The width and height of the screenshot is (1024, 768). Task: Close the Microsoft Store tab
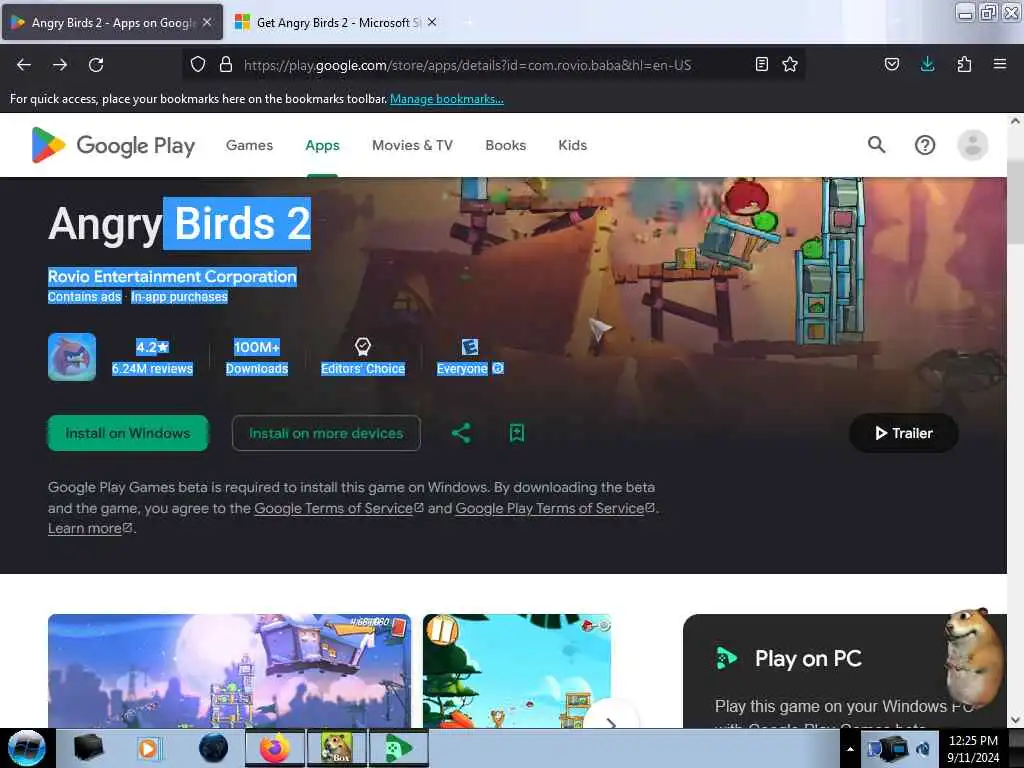click(x=432, y=22)
